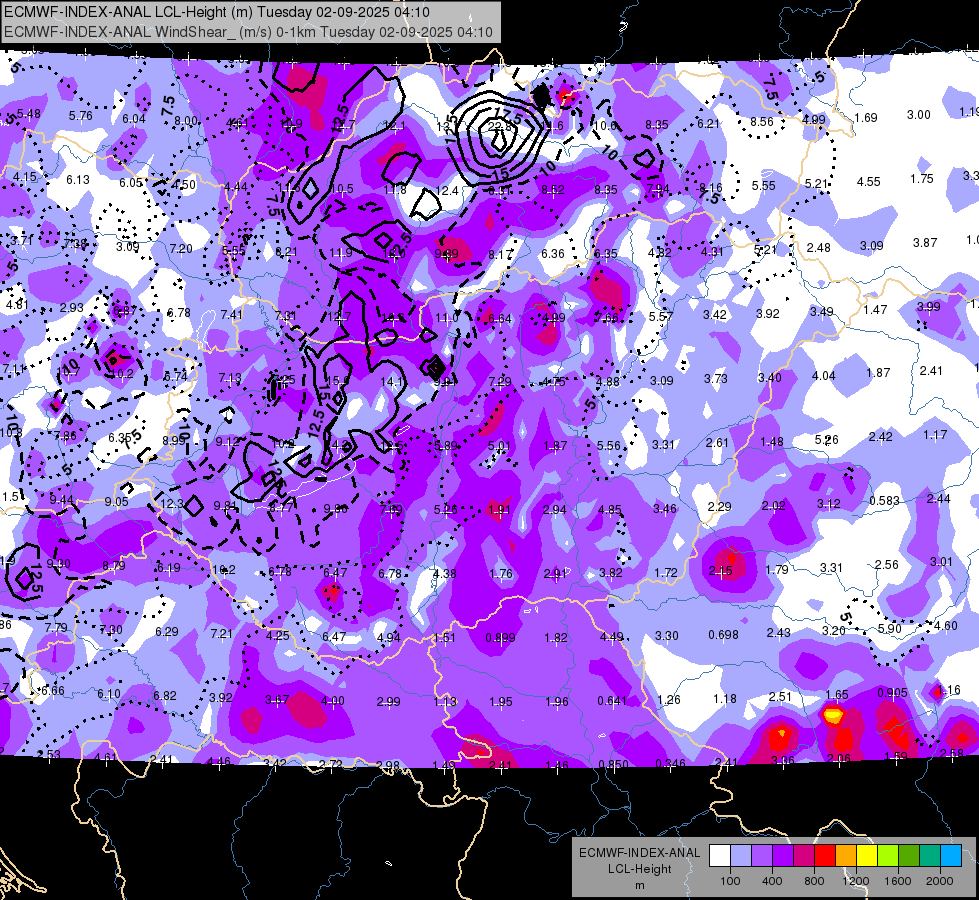The width and height of the screenshot is (979, 900).
Task: Click the grid value 6.13
Action: pos(78,179)
